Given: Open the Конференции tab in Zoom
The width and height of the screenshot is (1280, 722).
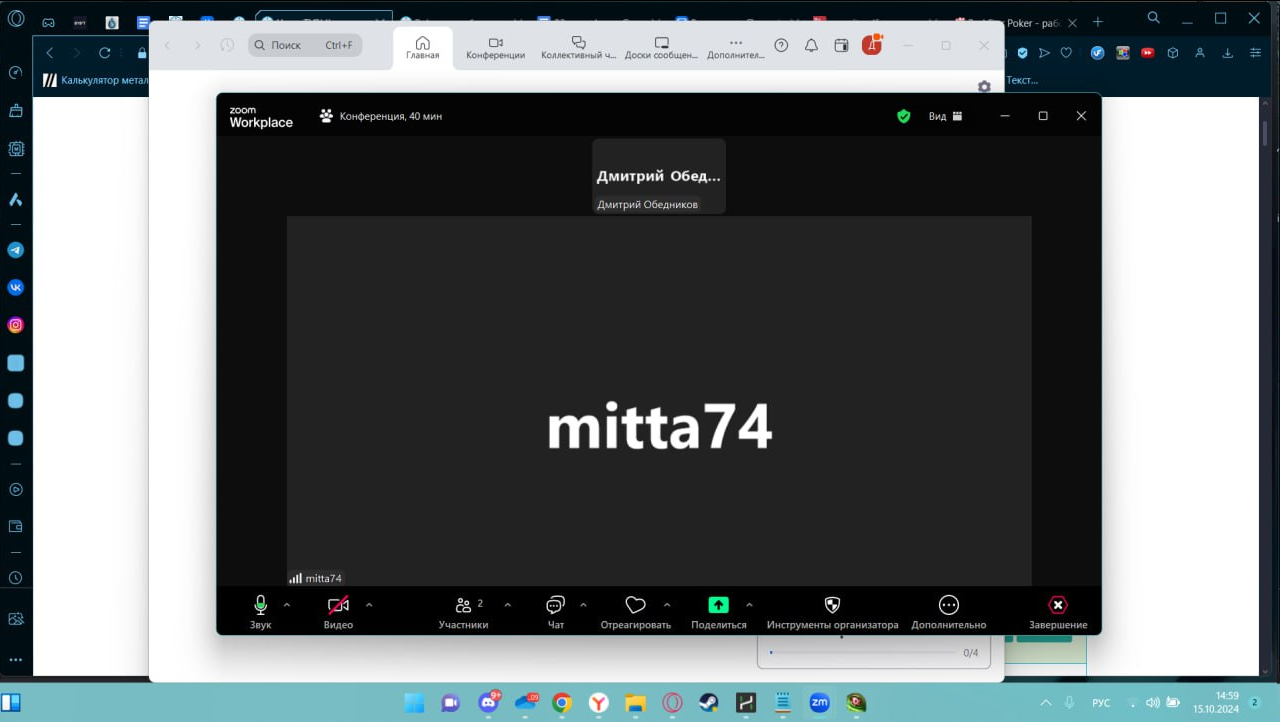Looking at the screenshot, I should (x=496, y=47).
